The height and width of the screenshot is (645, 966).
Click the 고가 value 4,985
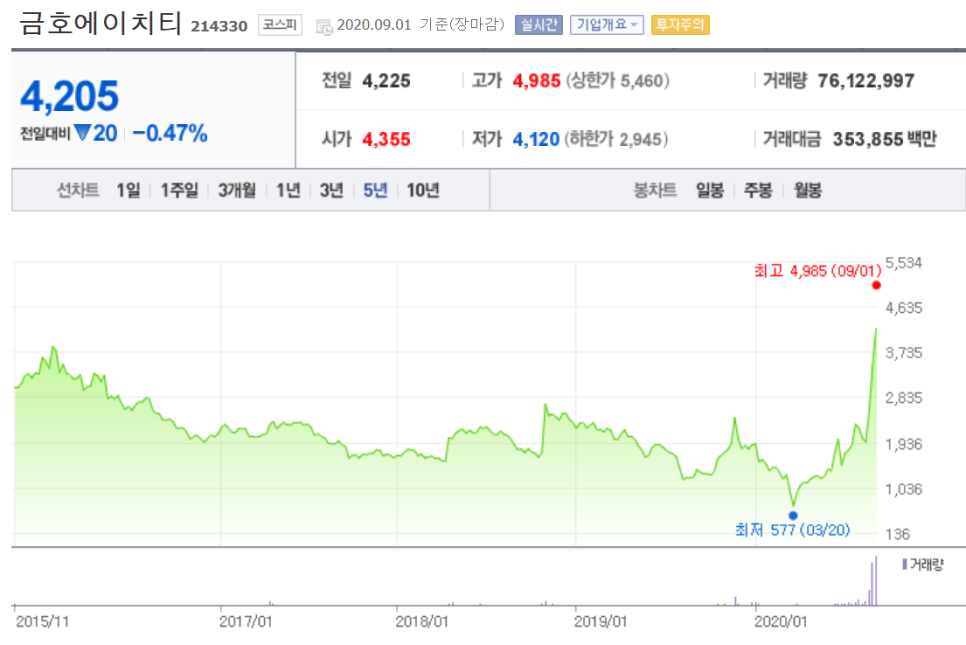point(537,81)
